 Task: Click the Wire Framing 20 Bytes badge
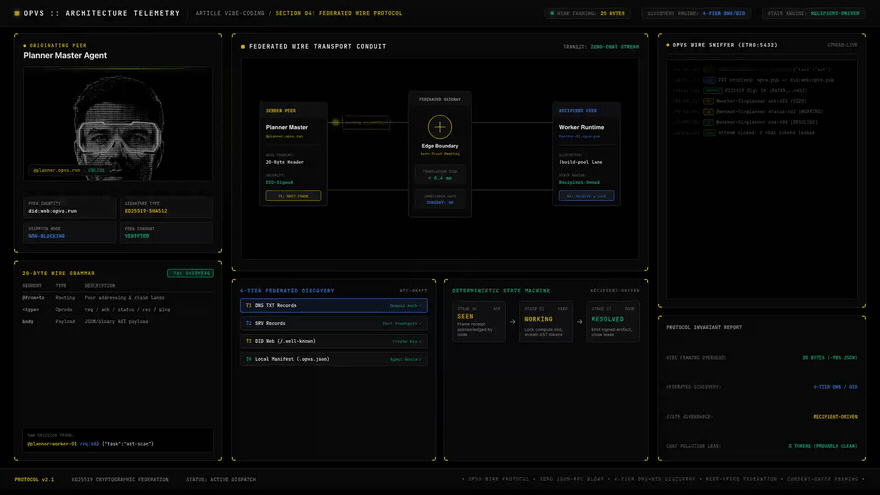(x=588, y=13)
